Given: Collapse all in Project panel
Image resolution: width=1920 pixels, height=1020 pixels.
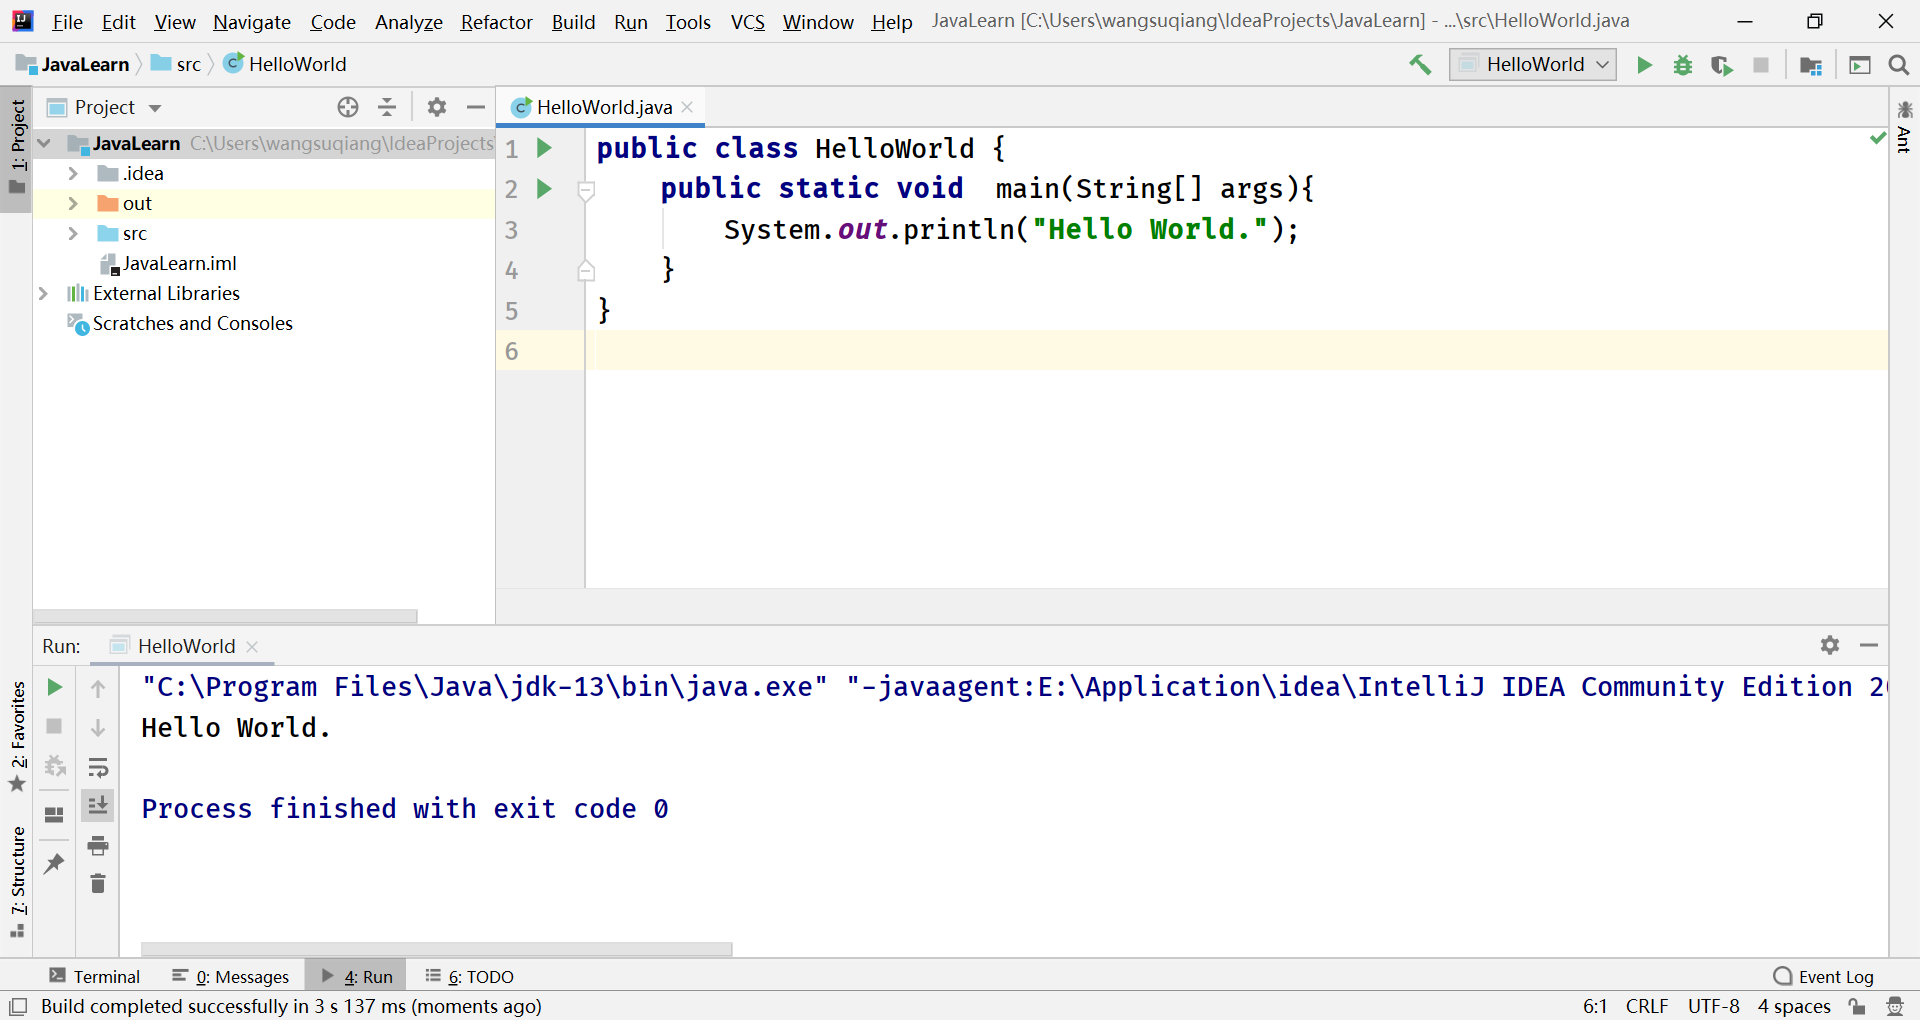Looking at the screenshot, I should click(x=387, y=107).
